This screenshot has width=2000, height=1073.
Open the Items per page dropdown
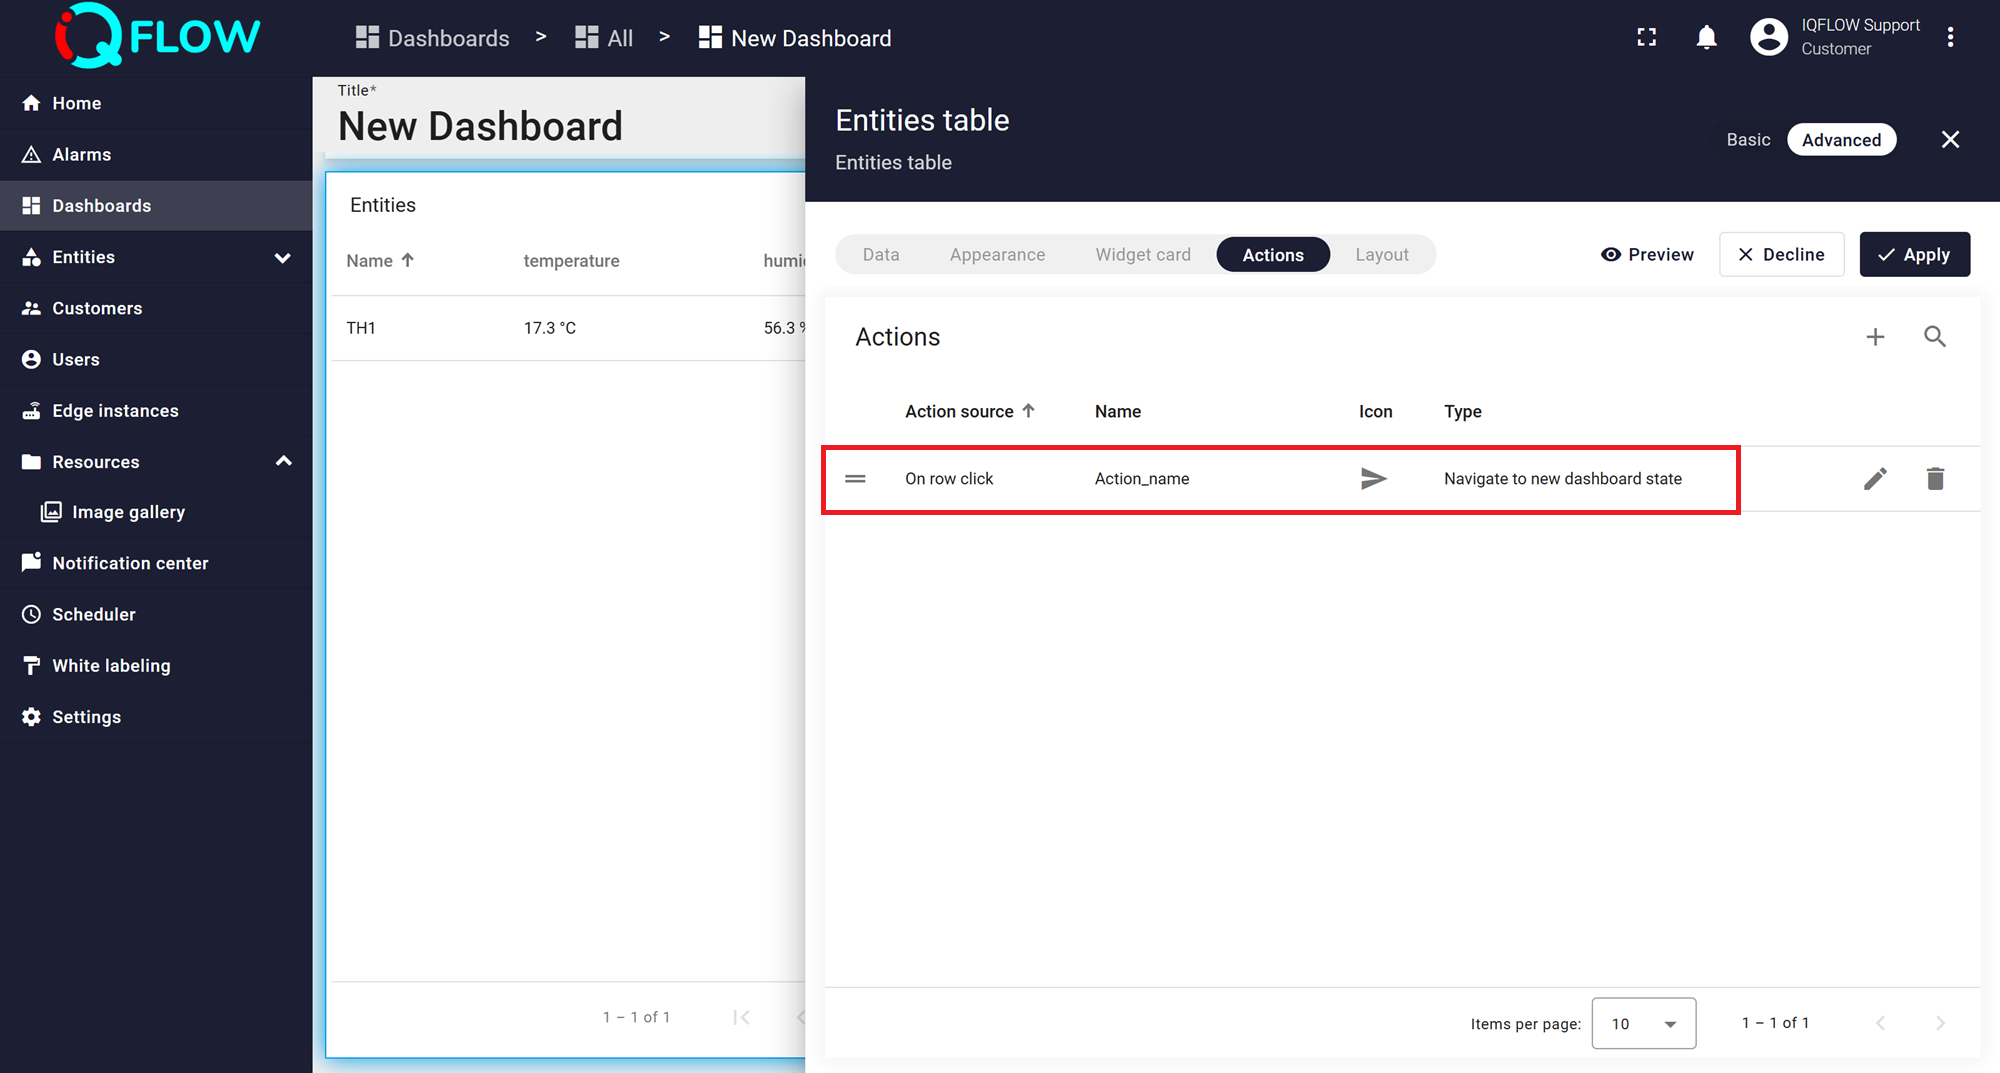(1643, 1023)
